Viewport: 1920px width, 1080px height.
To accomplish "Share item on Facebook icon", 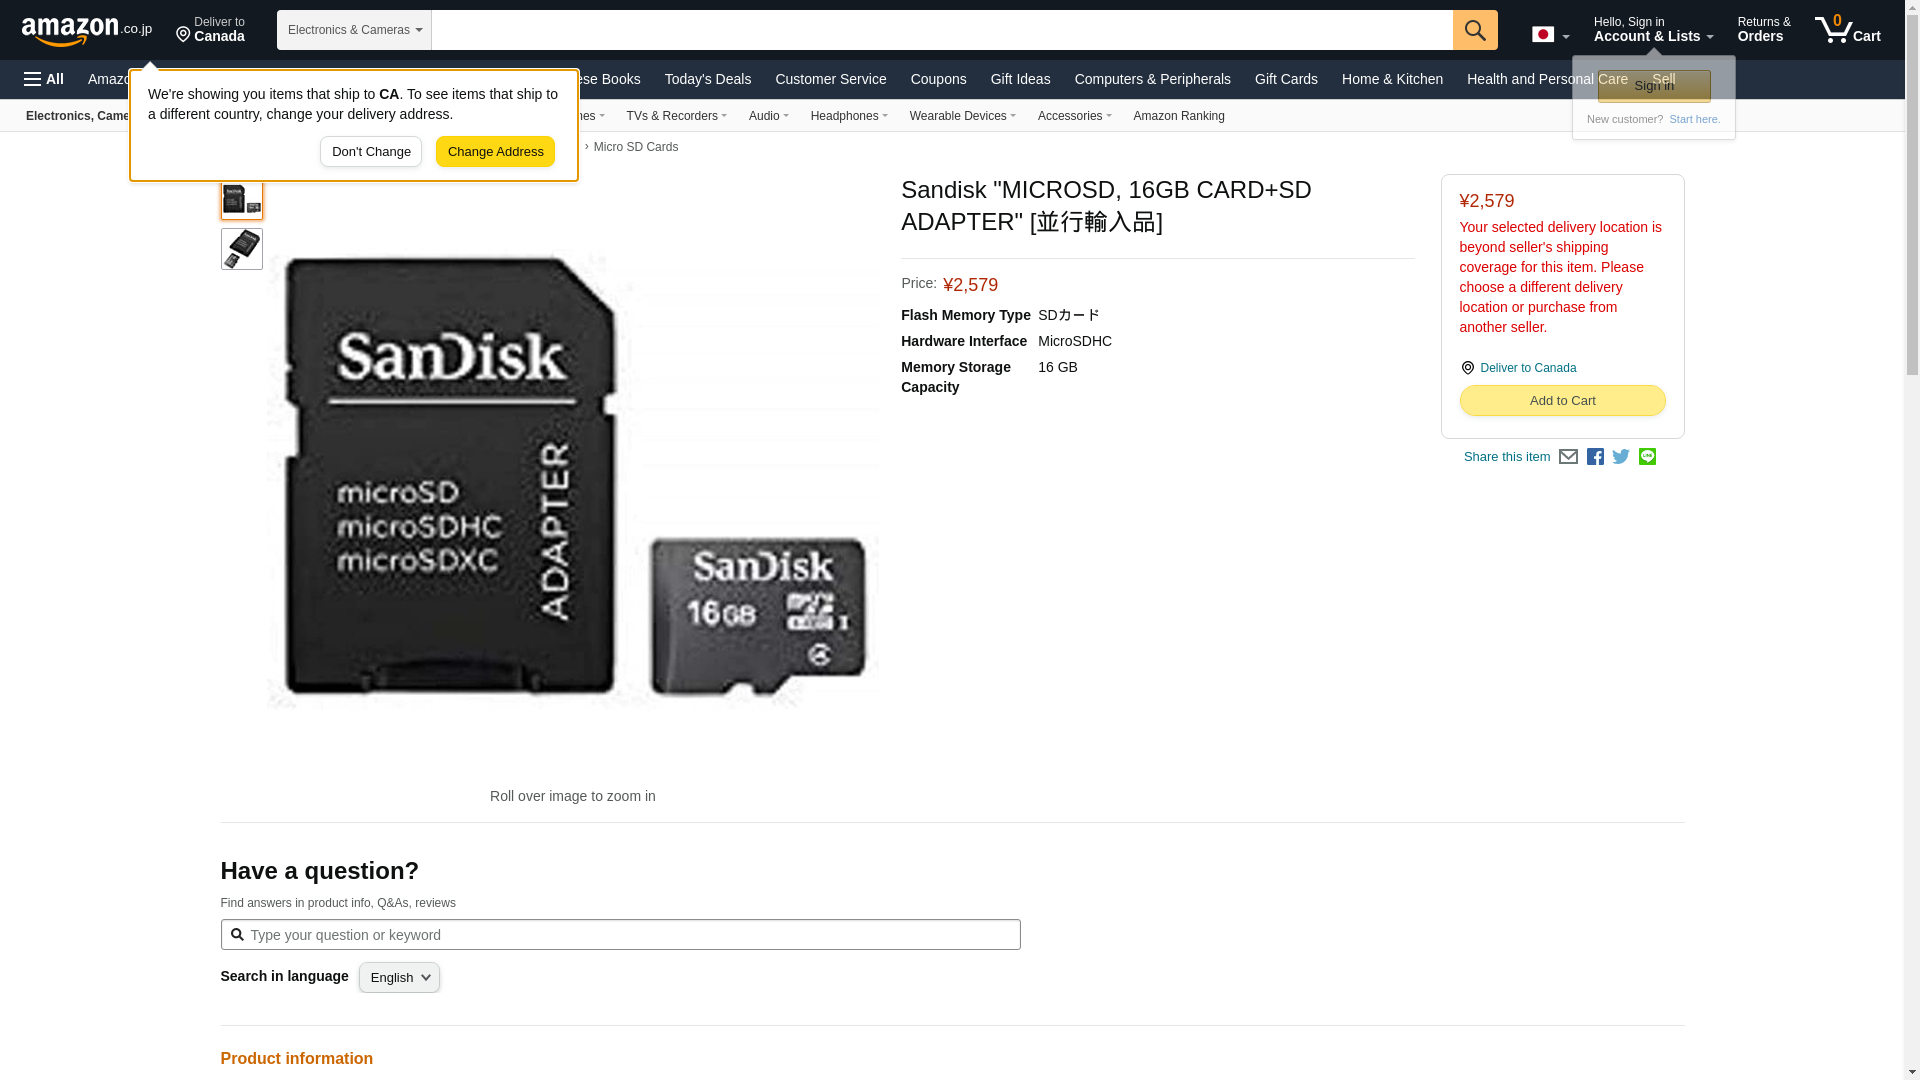I will [1595, 457].
